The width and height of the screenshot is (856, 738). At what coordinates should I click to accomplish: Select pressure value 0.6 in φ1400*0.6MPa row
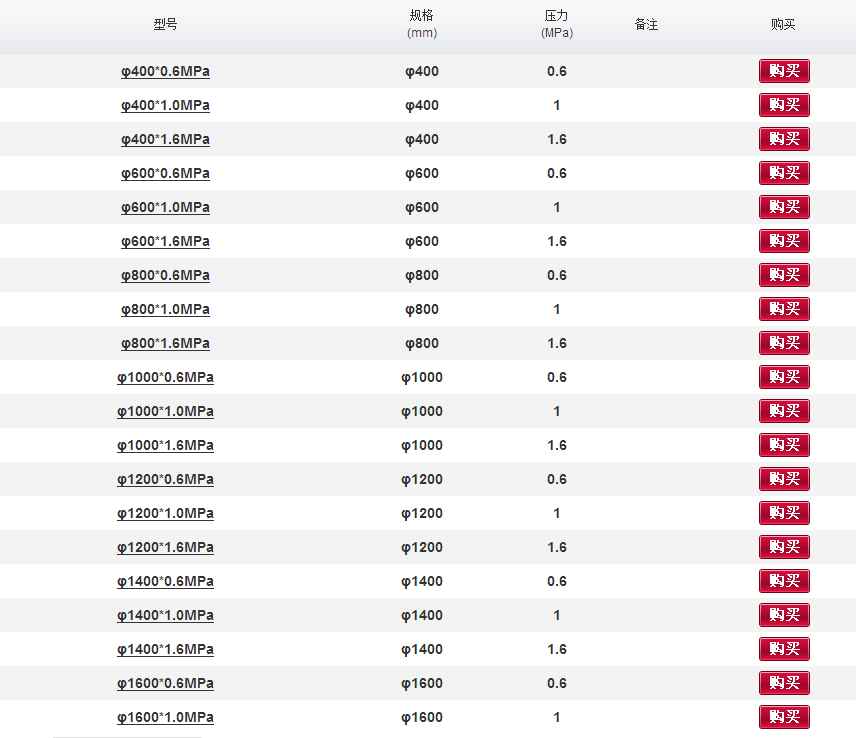tap(557, 581)
